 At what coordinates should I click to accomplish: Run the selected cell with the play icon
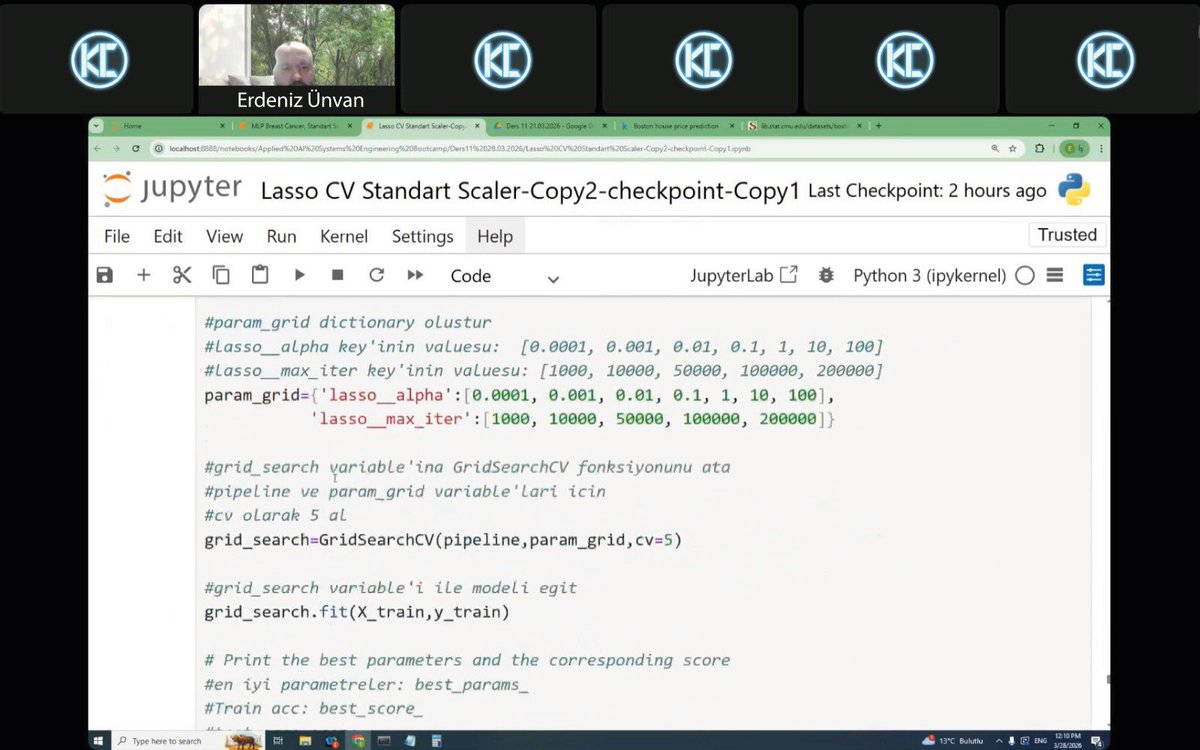[x=299, y=275]
